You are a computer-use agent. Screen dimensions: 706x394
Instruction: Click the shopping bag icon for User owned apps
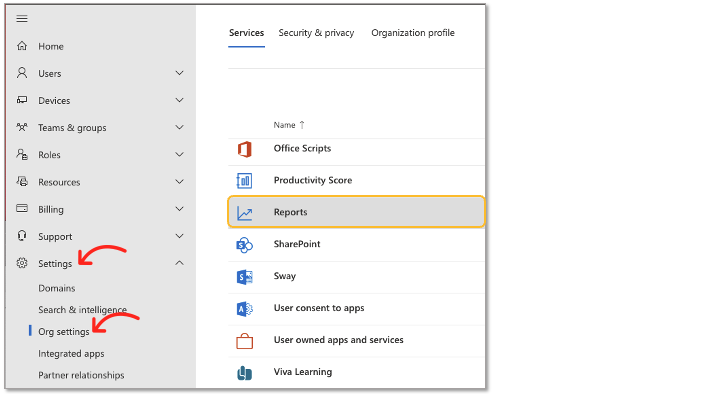click(244, 341)
